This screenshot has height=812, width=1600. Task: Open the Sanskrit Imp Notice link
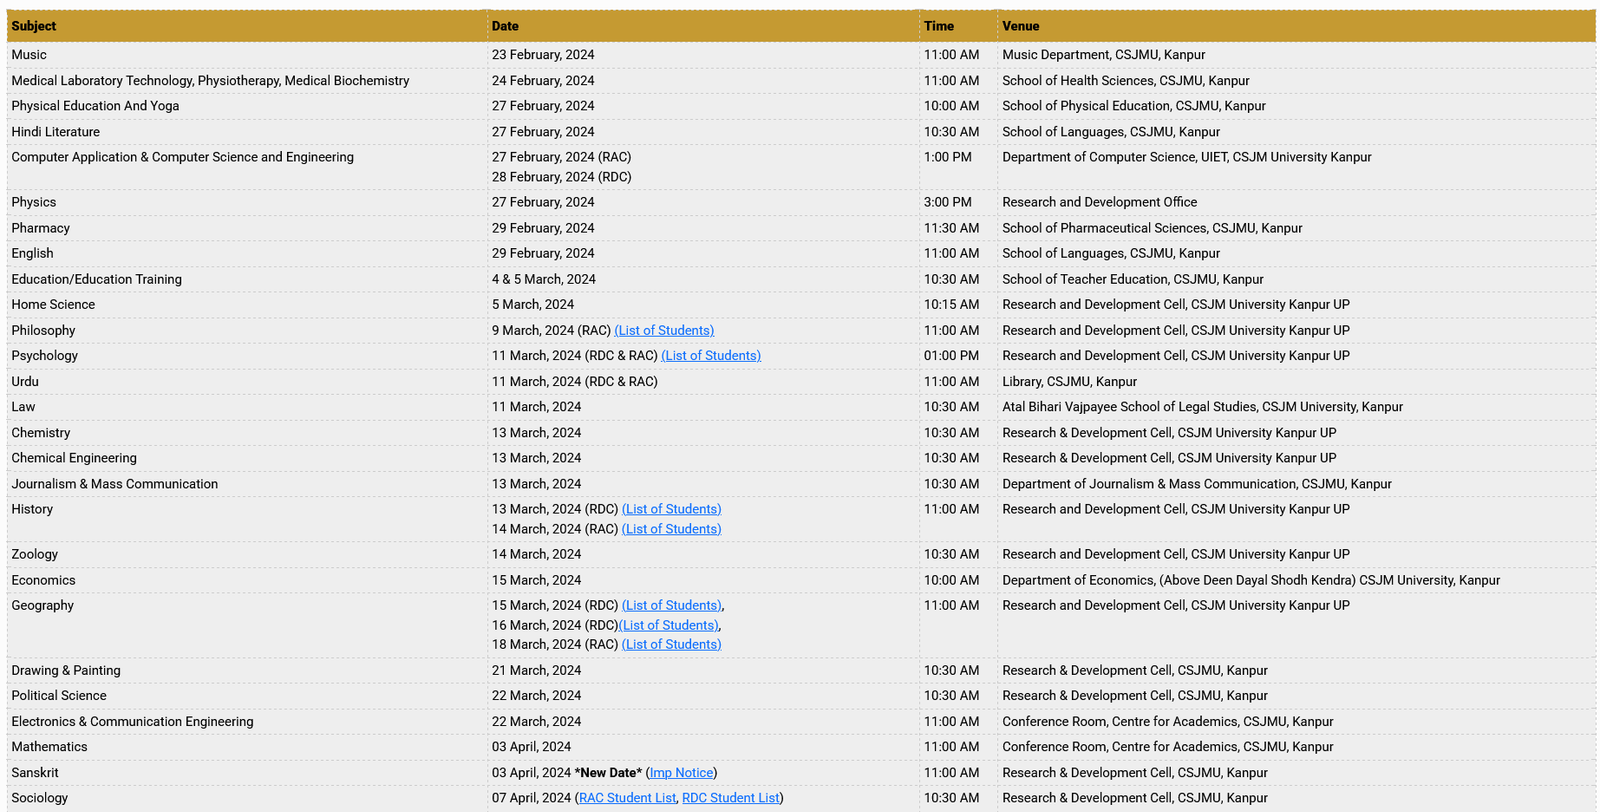pyautogui.click(x=681, y=773)
